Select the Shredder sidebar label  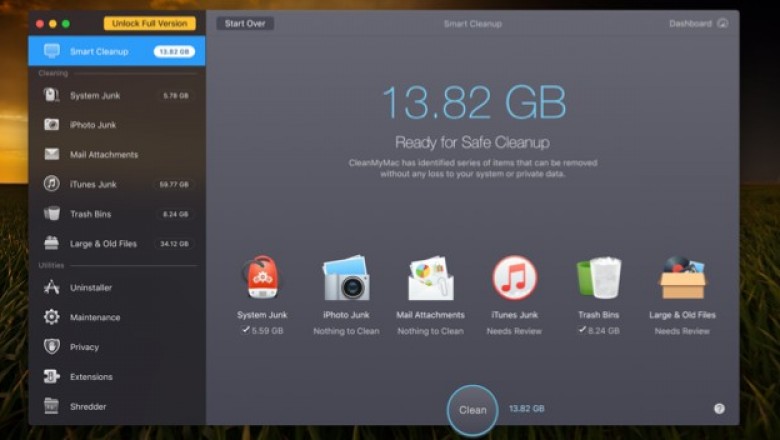point(88,407)
